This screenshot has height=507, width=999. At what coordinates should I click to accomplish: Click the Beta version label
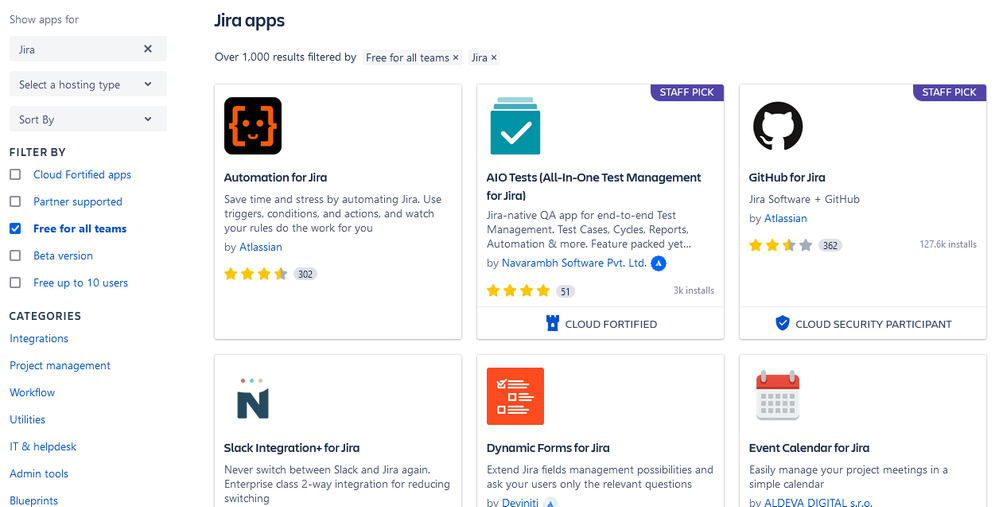pyautogui.click(x=63, y=255)
